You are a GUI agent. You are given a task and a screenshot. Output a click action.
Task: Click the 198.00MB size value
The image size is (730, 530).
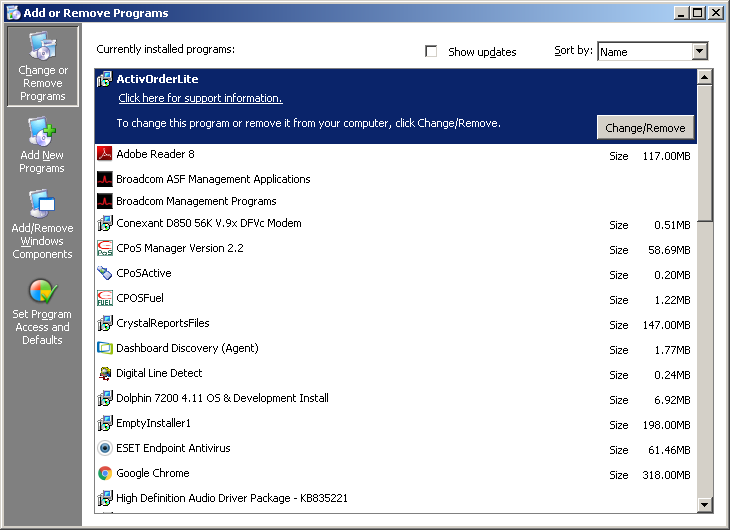click(x=666, y=425)
